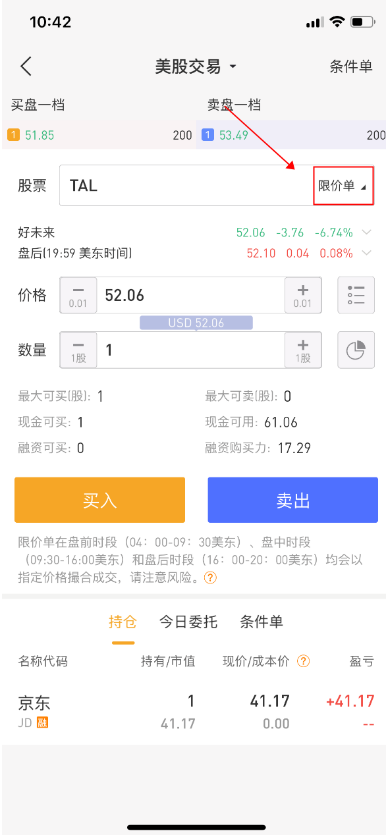Tap the help icon next to 现价/成本价

[x=303, y=661]
